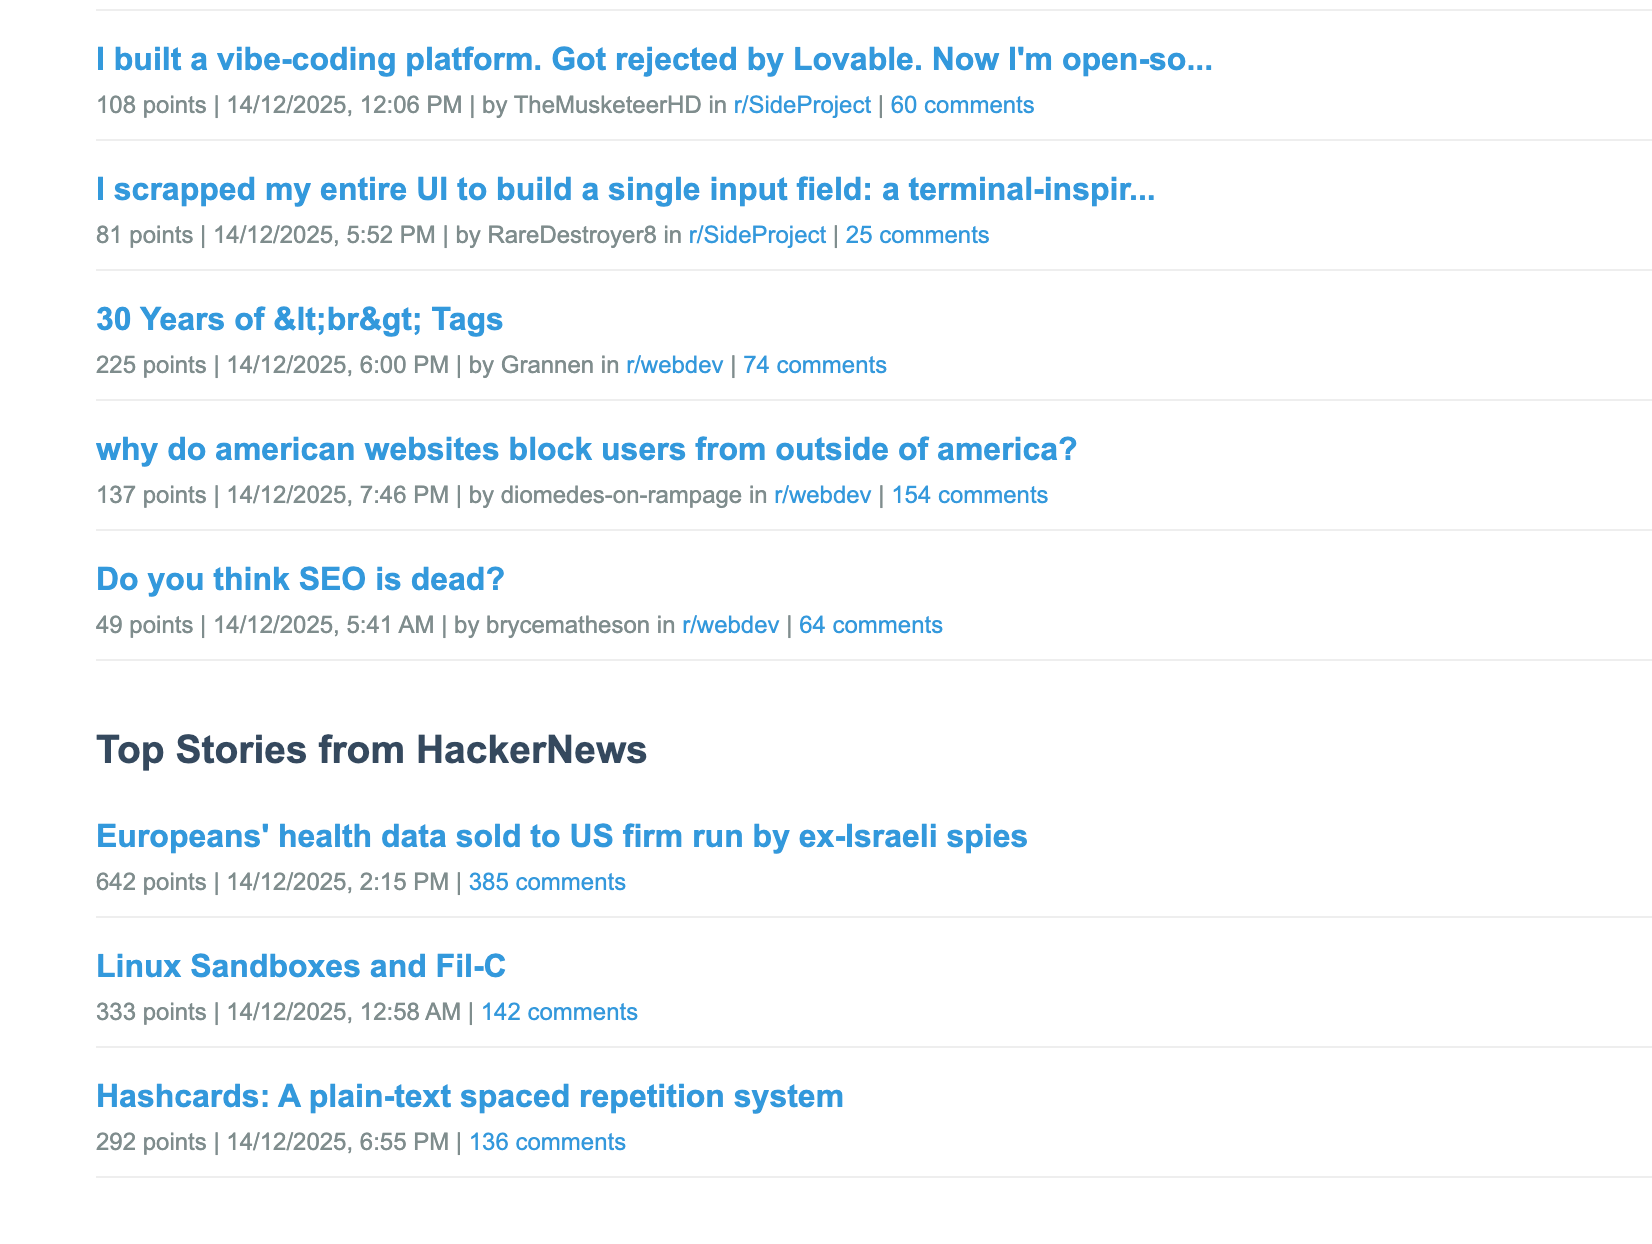Open the Do you think SEO is dead story
1652x1244 pixels.
[300, 579]
